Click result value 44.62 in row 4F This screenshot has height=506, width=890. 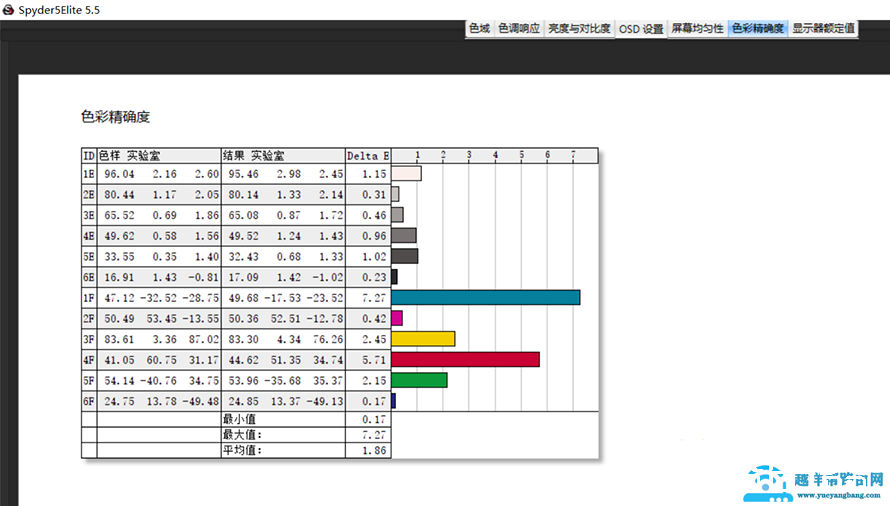[x=244, y=360]
